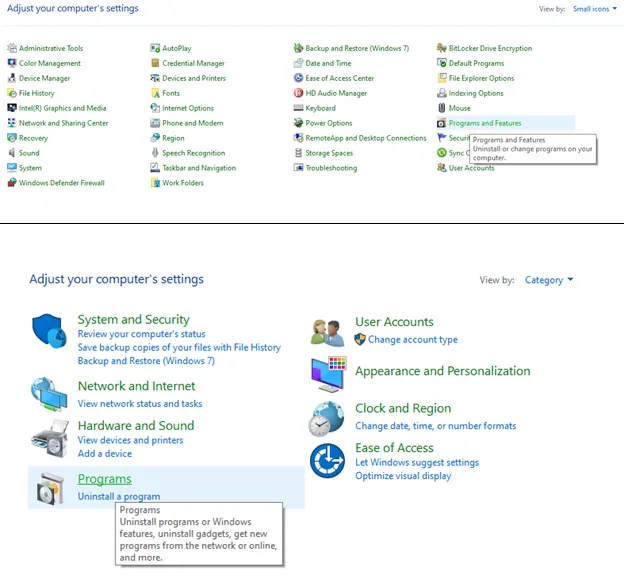The image size is (624, 579).
Task: Click the Sound speaker icon
Action: [x=12, y=153]
